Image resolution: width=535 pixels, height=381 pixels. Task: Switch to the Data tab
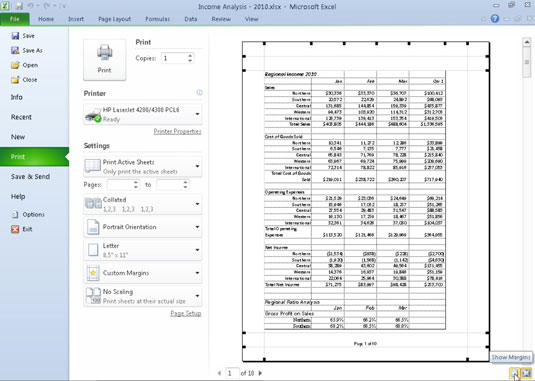(x=190, y=19)
